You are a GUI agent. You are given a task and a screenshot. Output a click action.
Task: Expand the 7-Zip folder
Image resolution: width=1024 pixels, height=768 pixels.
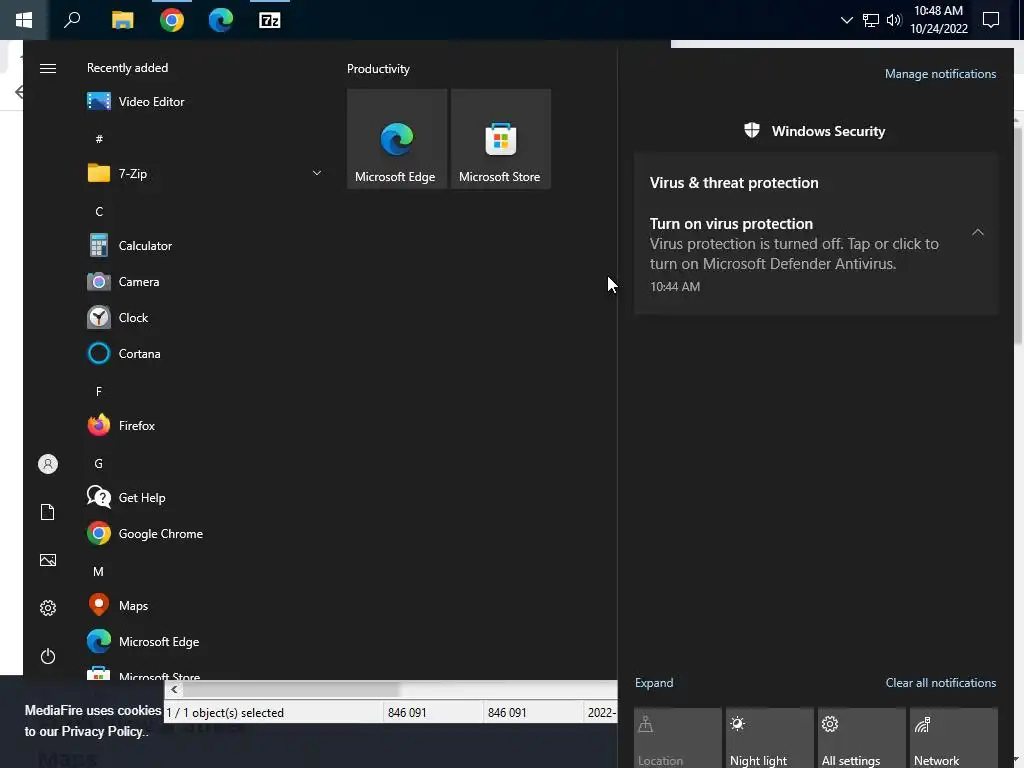click(x=206, y=173)
